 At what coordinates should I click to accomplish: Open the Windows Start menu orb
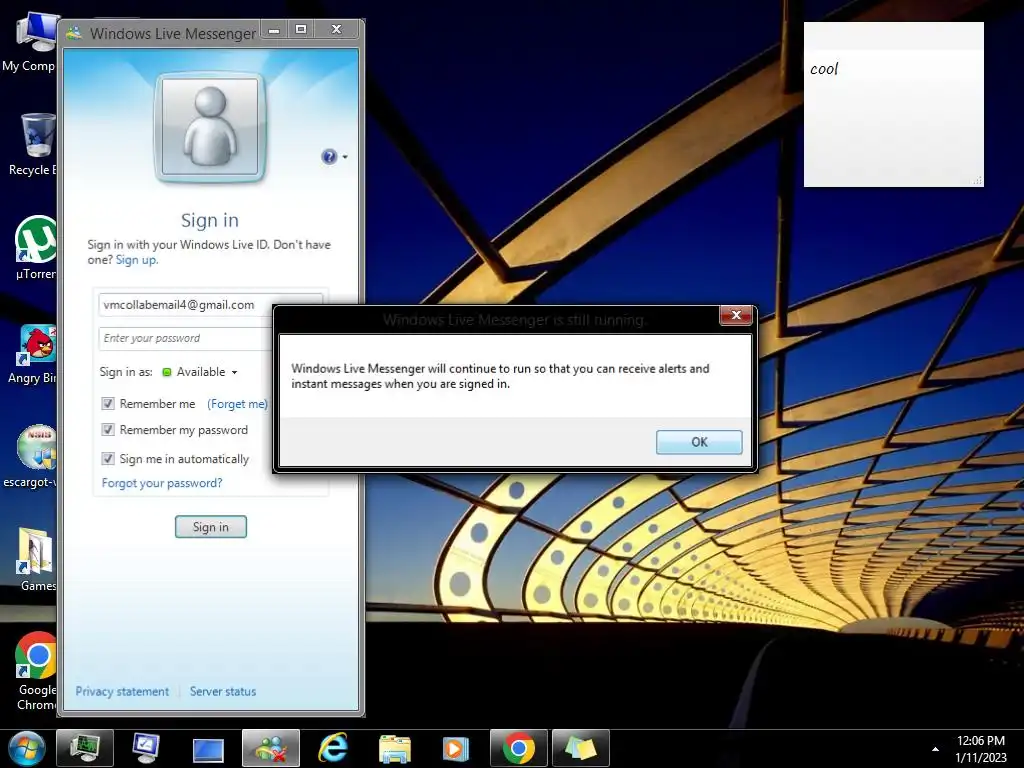[x=27, y=748]
